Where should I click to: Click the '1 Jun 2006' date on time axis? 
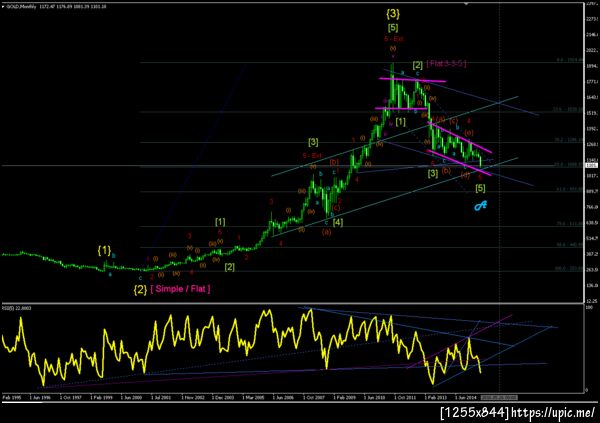(x=283, y=397)
